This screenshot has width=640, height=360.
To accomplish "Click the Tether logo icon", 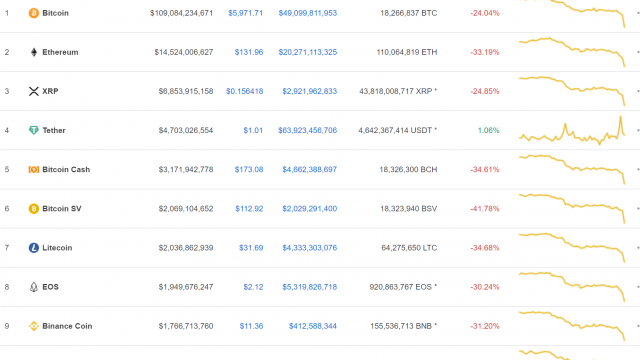I will tap(33, 130).
